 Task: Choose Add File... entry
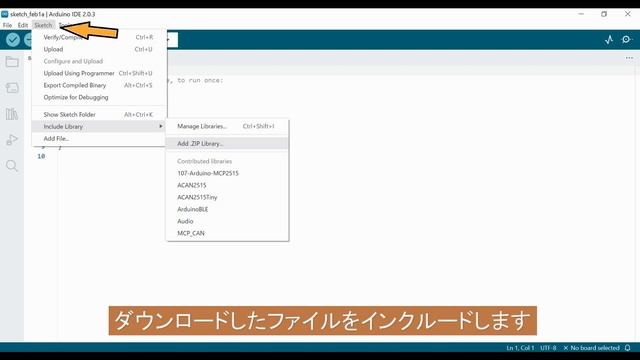(x=98, y=139)
